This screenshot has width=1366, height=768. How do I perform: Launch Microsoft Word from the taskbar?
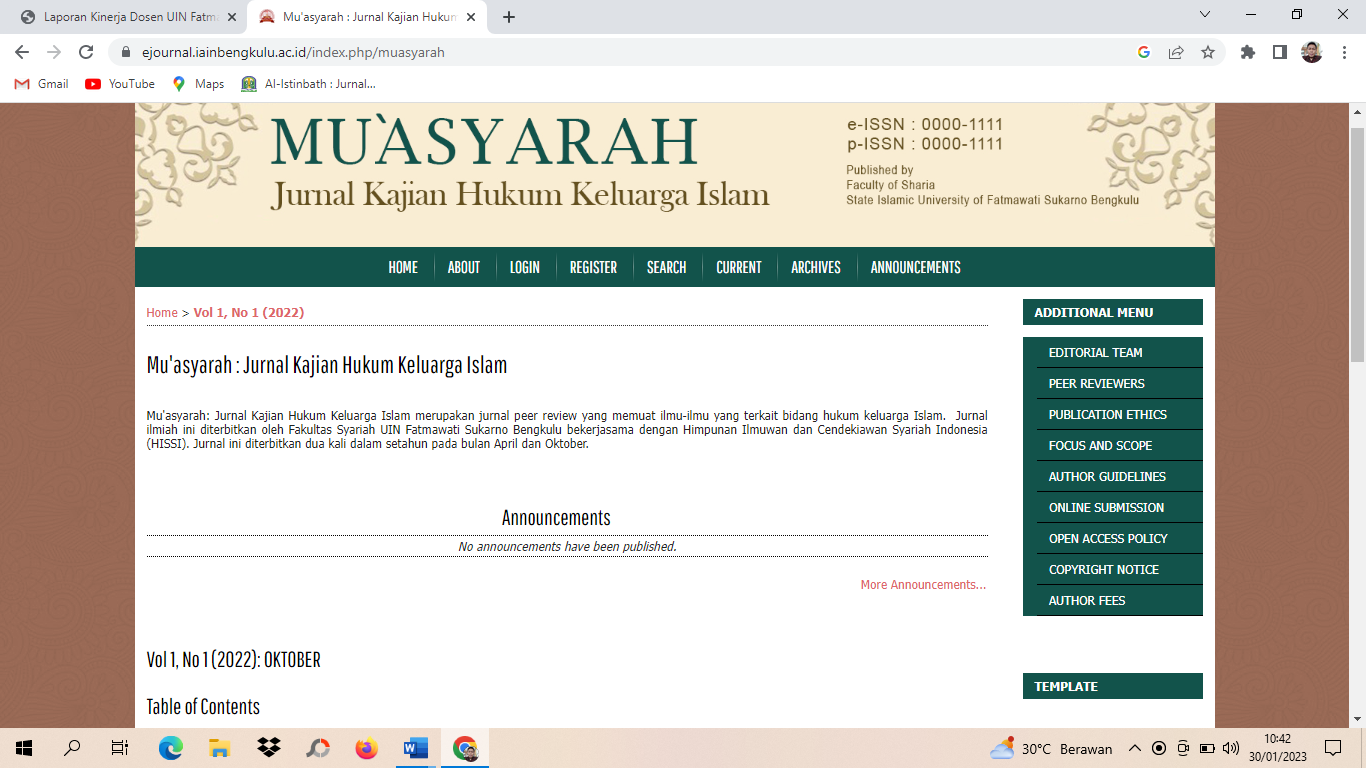pos(415,748)
